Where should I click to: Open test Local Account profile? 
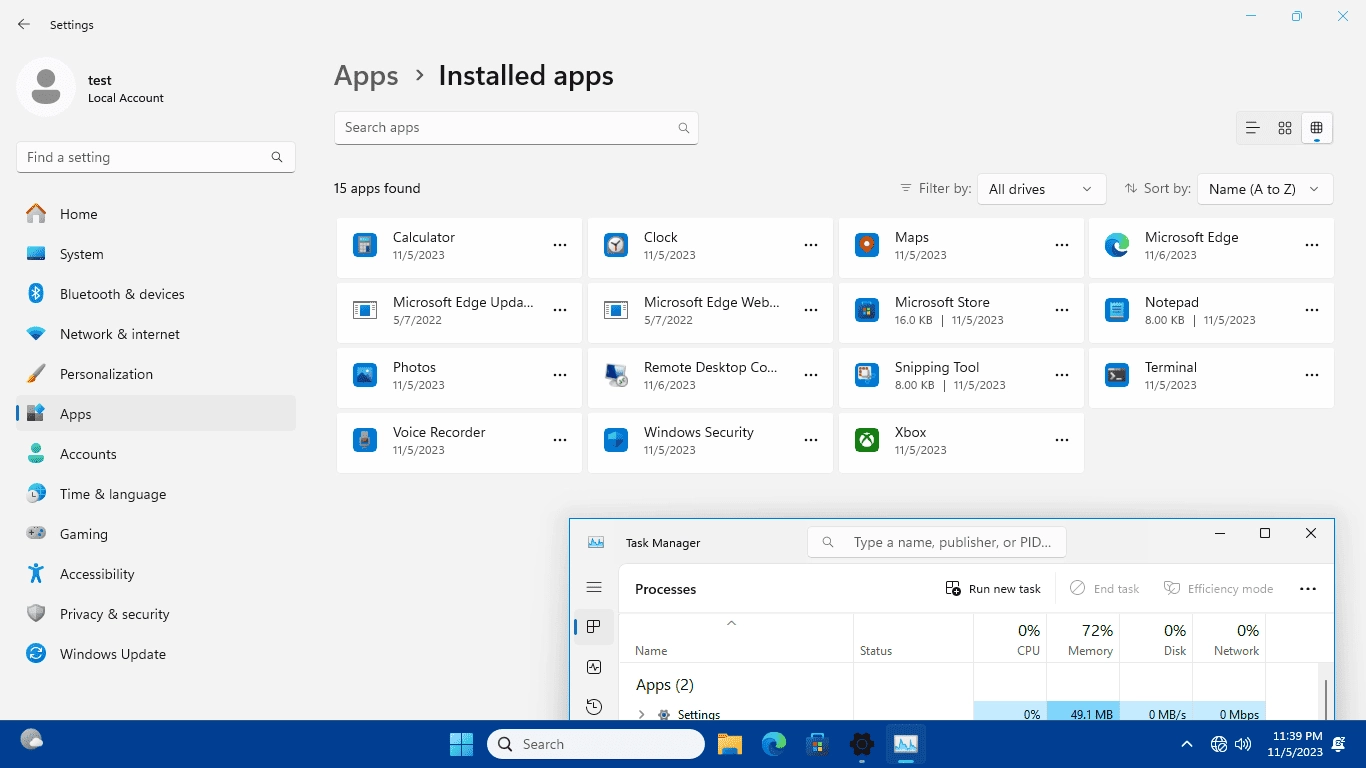[91, 88]
